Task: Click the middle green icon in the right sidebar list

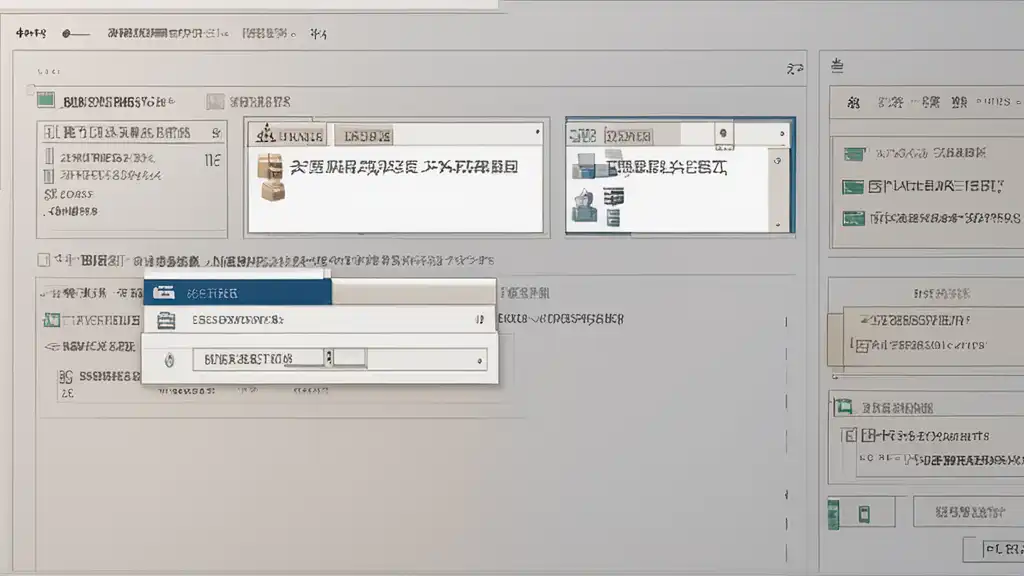Action: point(853,187)
